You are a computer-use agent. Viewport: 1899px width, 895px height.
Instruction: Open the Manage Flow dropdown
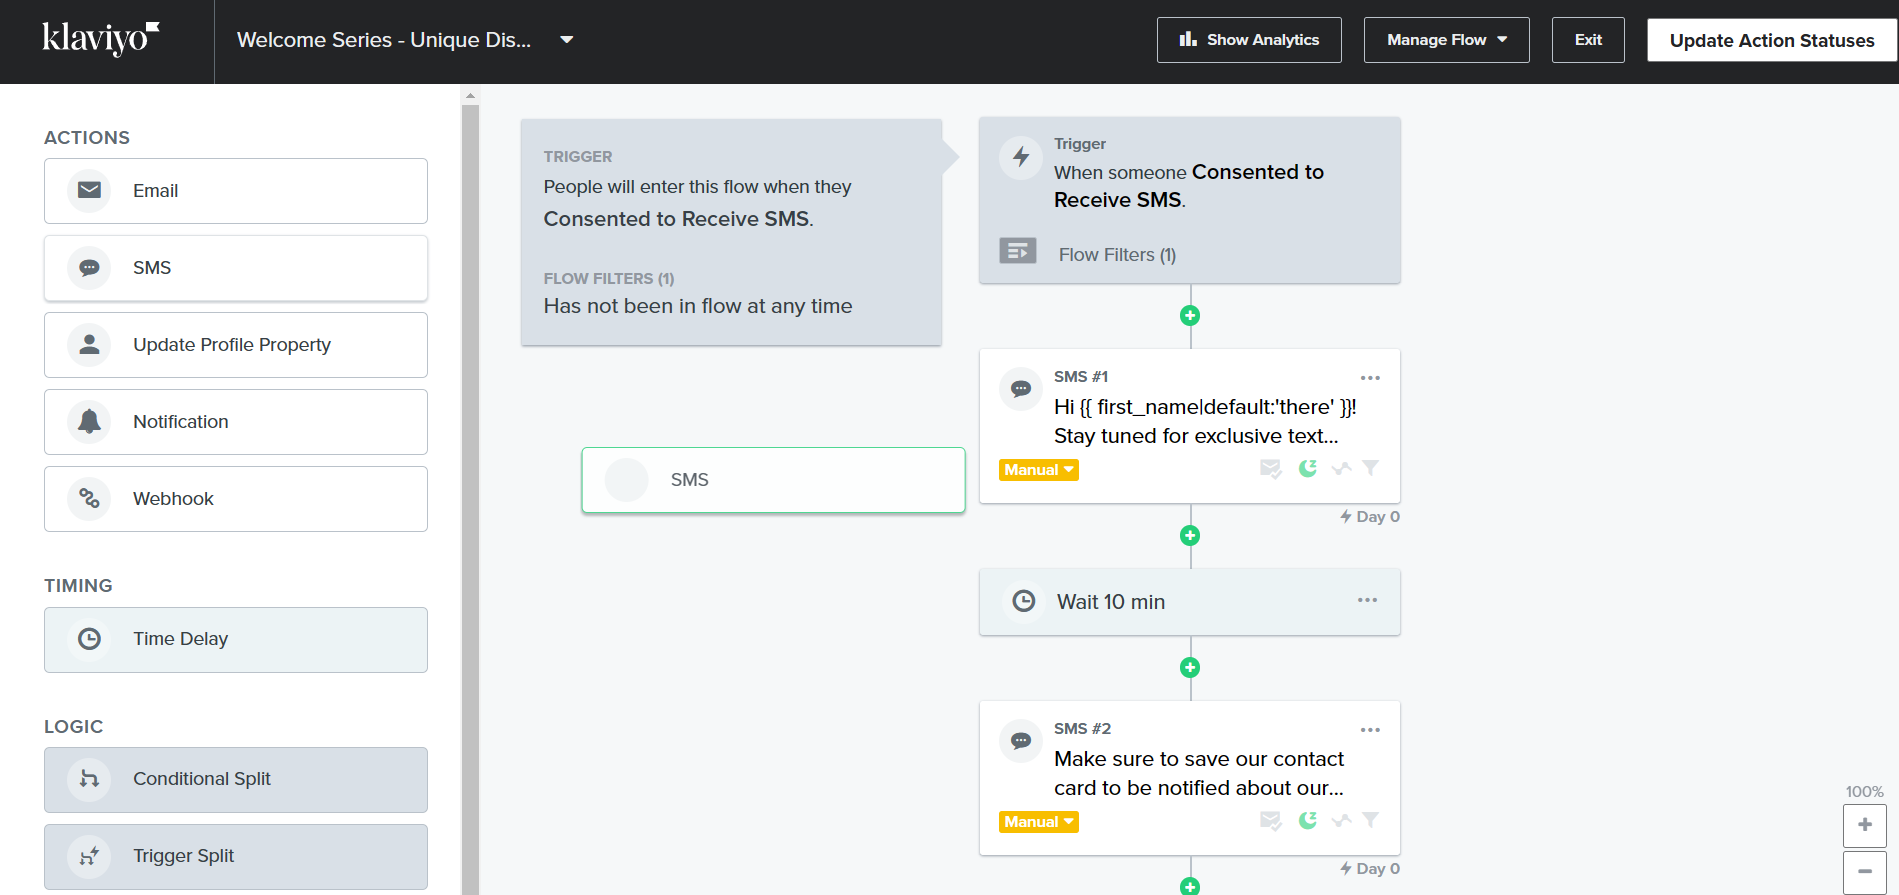click(1446, 40)
